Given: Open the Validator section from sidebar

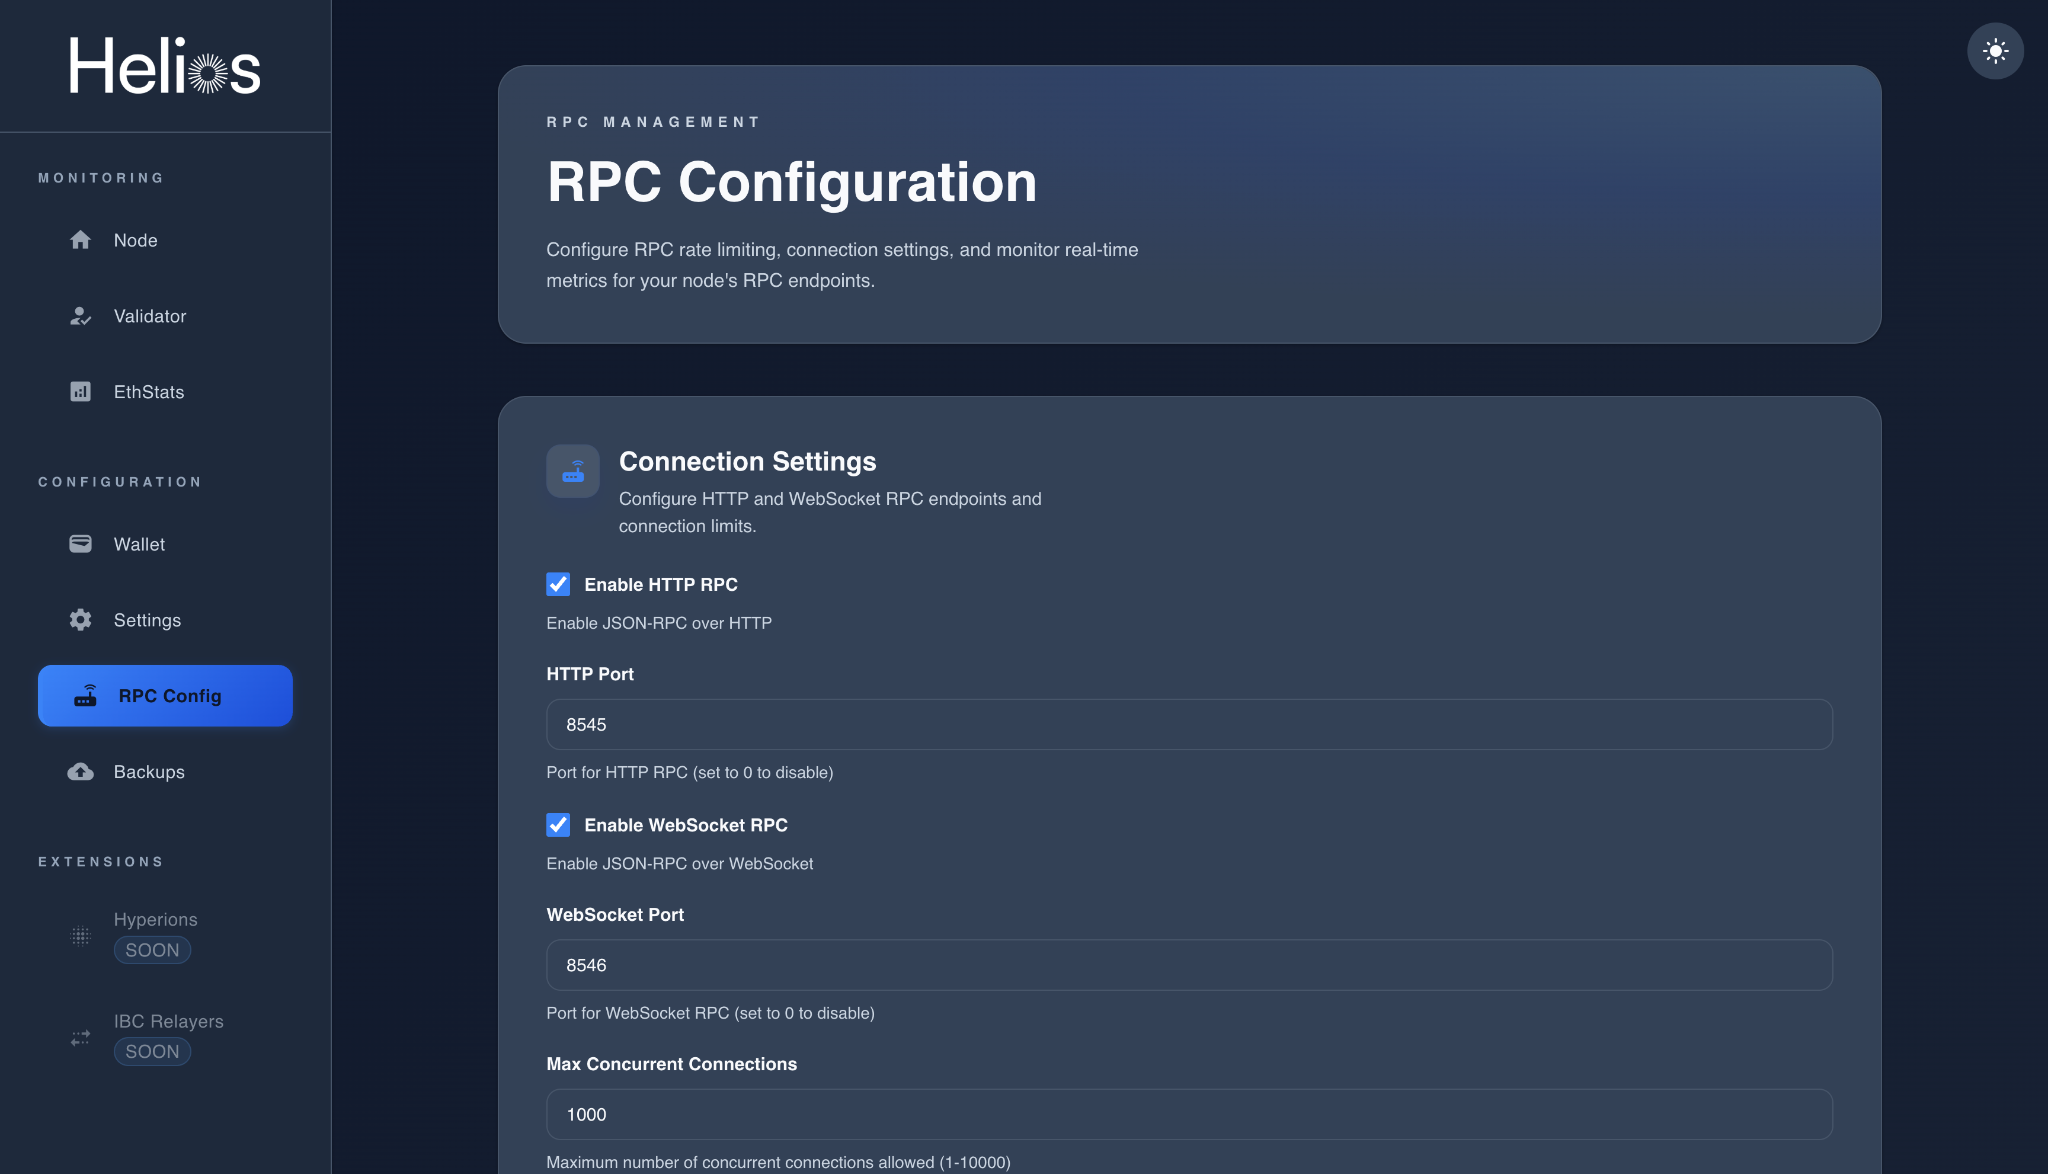Looking at the screenshot, I should (150, 316).
